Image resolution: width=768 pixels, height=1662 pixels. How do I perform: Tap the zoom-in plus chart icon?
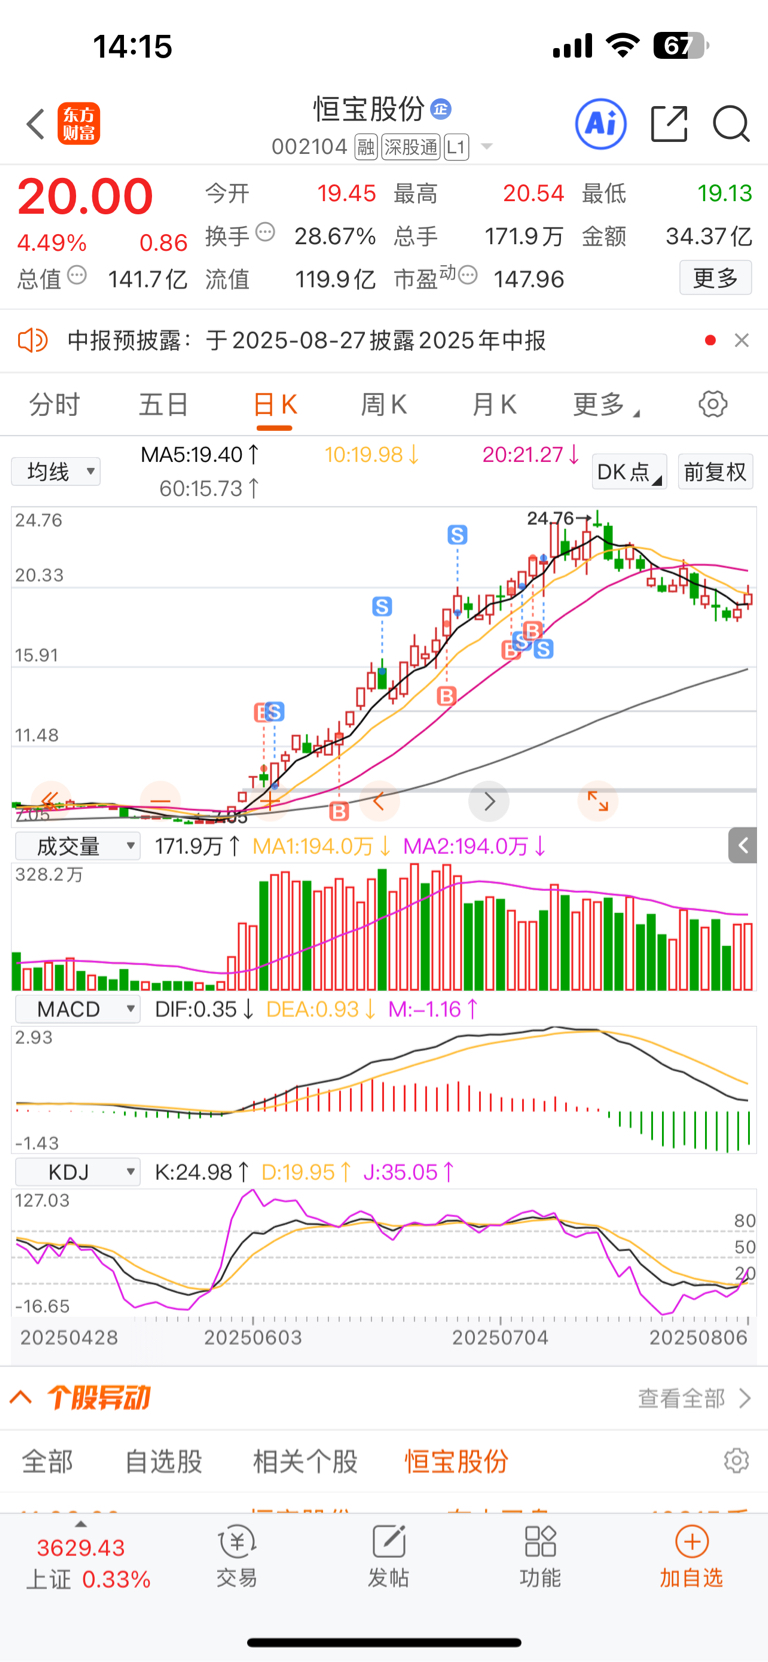(270, 801)
